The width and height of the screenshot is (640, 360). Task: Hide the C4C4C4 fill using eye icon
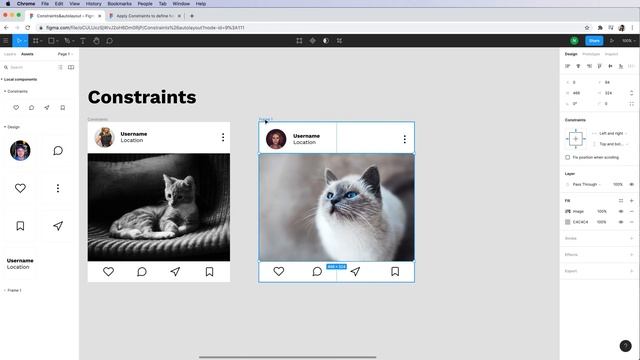pos(621,222)
